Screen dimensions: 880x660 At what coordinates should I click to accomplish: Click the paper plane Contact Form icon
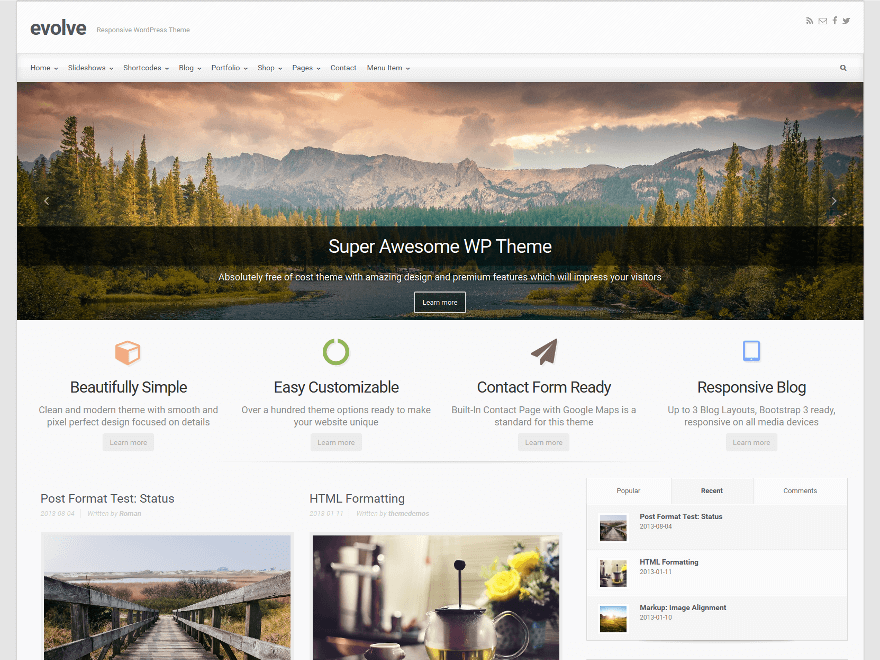pyautogui.click(x=544, y=352)
